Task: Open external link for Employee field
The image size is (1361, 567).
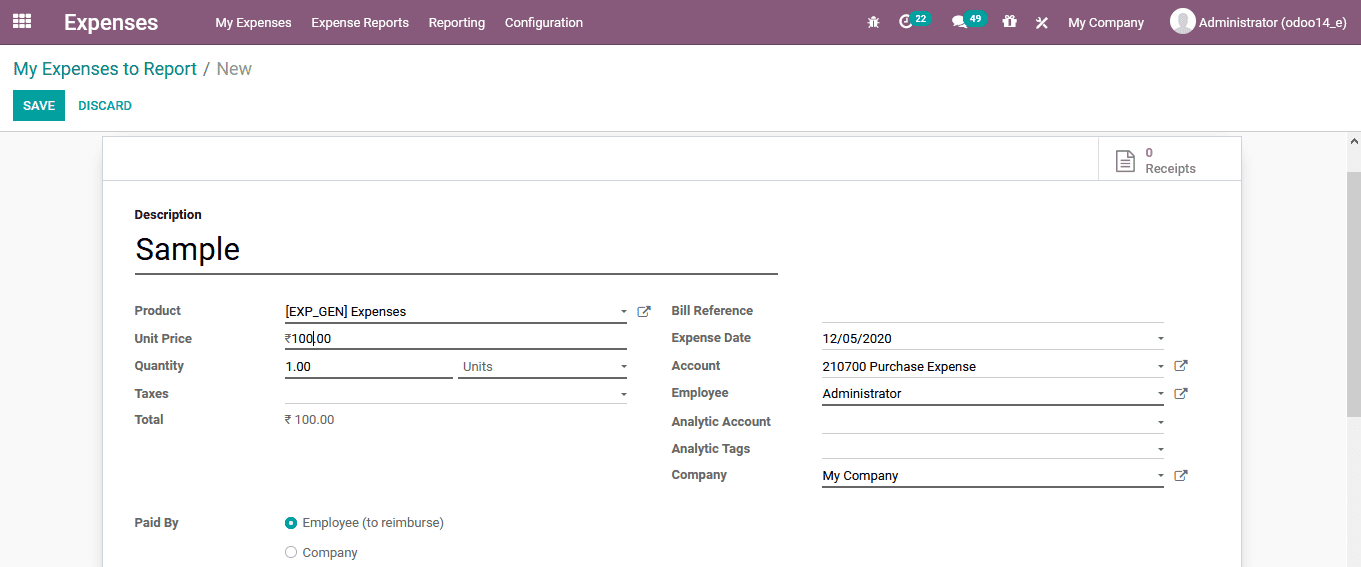Action: tap(1181, 394)
